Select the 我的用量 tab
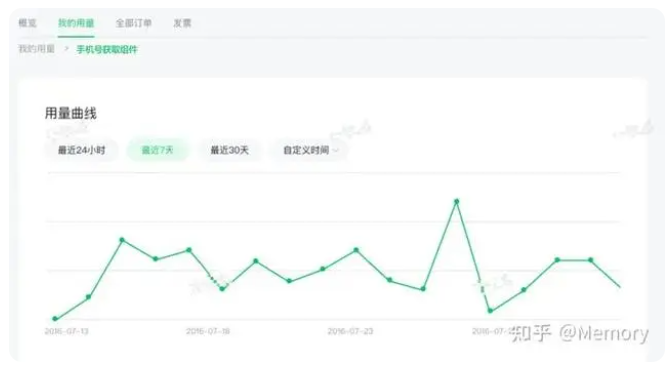This screenshot has height=369, width=670. pos(76,23)
